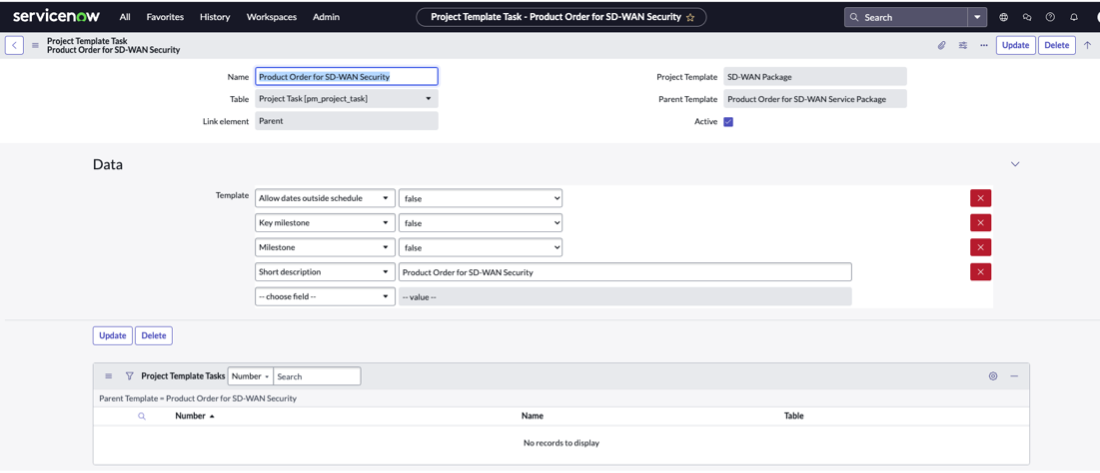Open value dropdown for Milestone row
This screenshot has height=473, width=1100.
point(481,248)
